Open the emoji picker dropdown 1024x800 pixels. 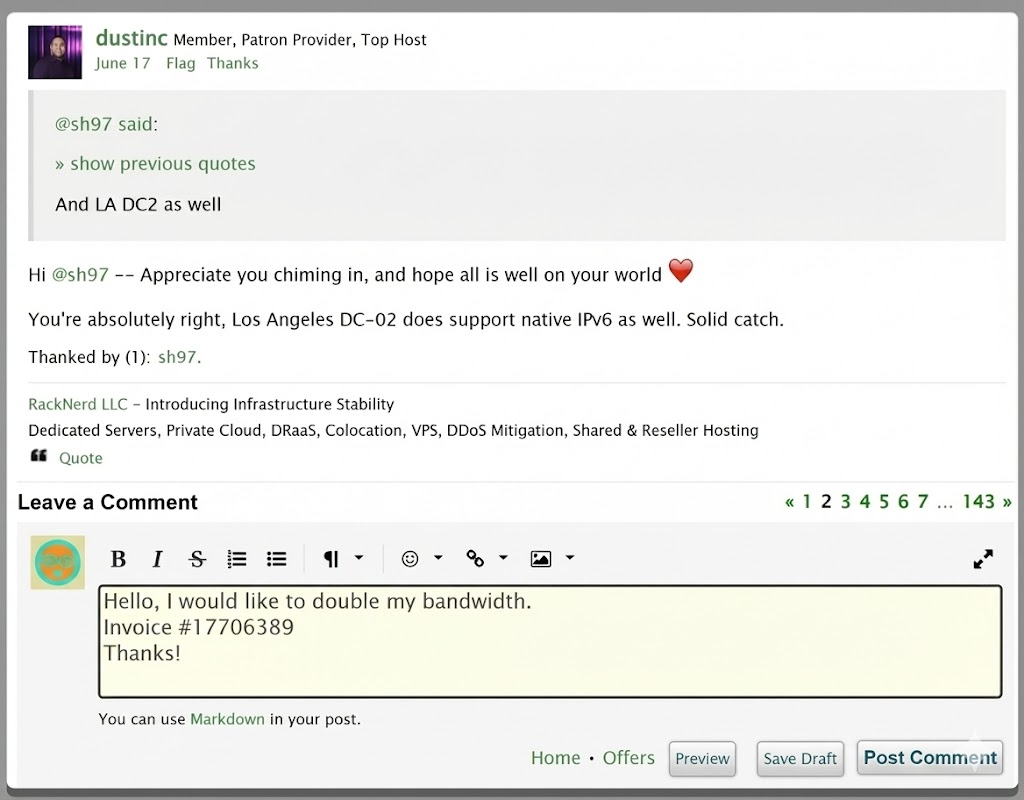(x=421, y=559)
